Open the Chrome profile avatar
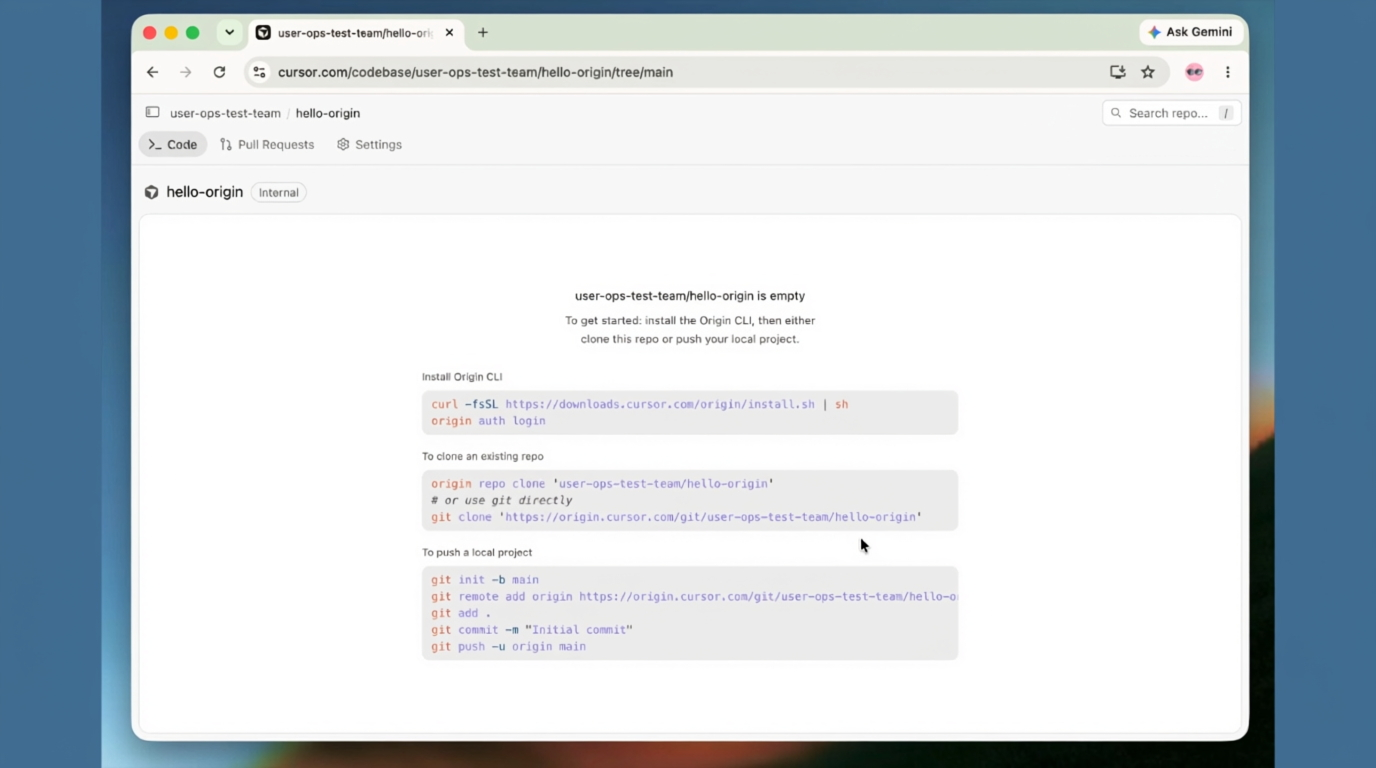 [1194, 72]
